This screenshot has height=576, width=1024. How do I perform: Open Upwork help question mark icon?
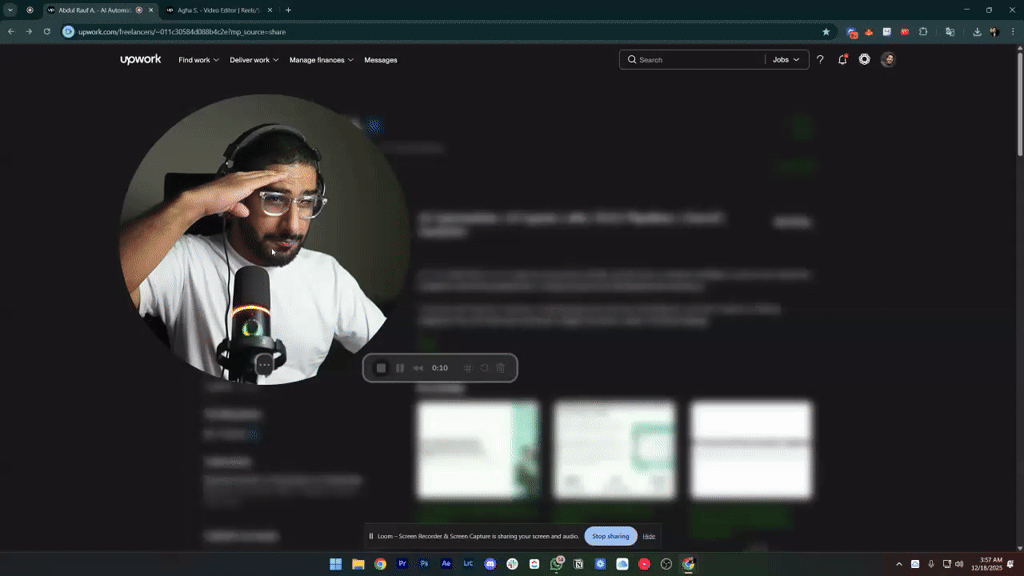pyautogui.click(x=820, y=59)
